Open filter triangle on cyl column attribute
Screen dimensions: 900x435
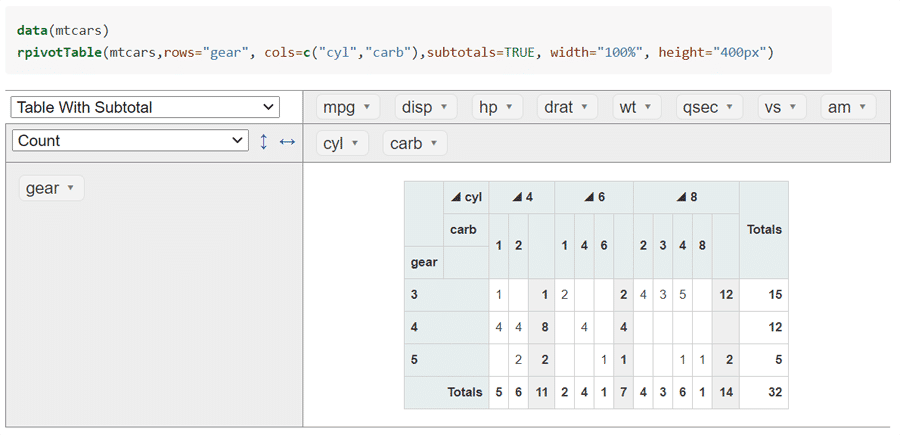point(355,144)
